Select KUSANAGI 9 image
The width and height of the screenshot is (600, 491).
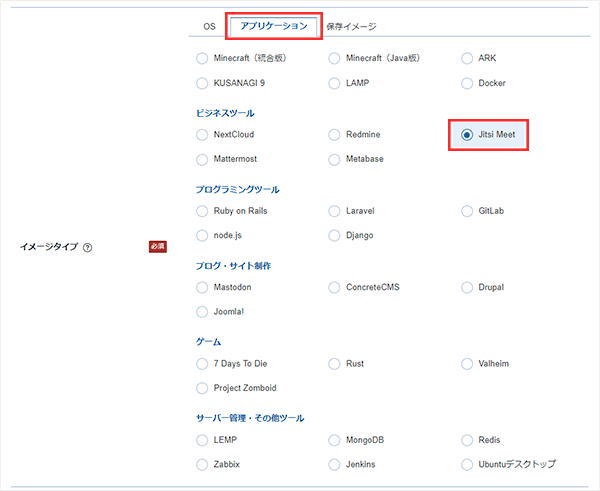coord(202,83)
